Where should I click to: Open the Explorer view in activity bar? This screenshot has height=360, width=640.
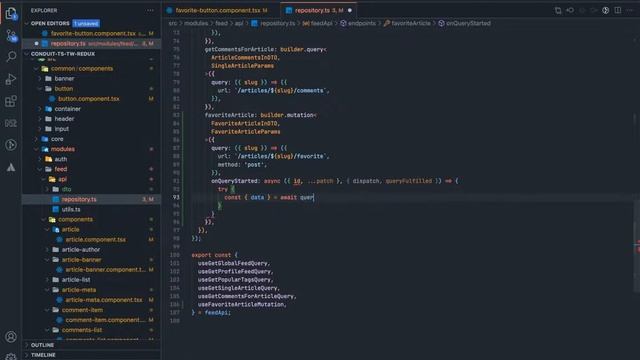[x=11, y=14]
